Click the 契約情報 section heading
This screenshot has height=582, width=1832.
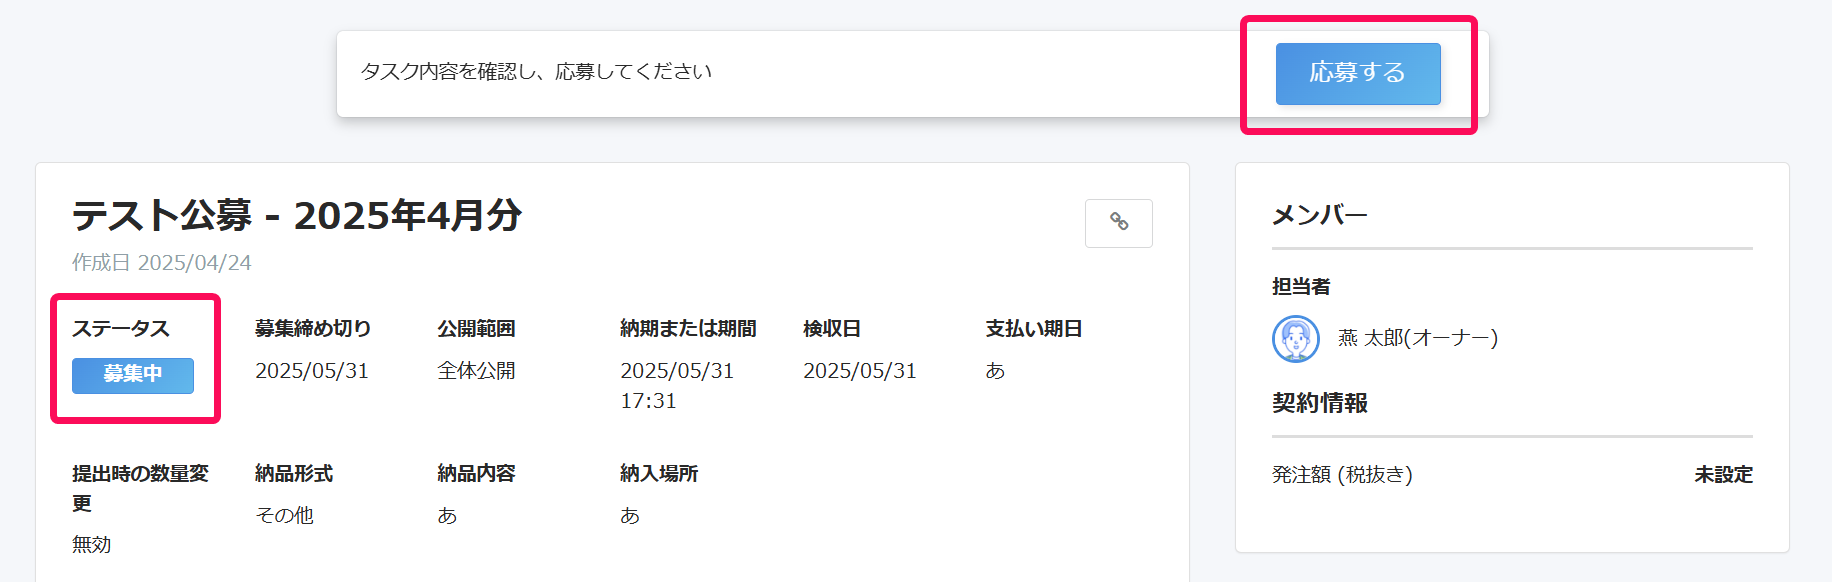(x=1320, y=403)
